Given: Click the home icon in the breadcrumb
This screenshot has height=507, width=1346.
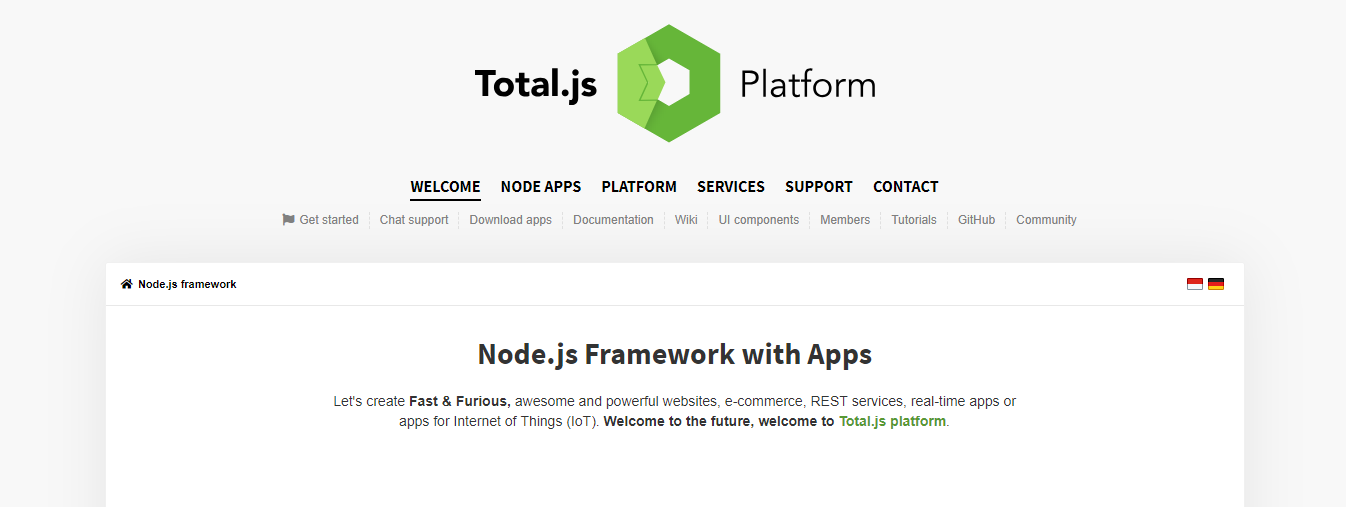Looking at the screenshot, I should tap(127, 284).
